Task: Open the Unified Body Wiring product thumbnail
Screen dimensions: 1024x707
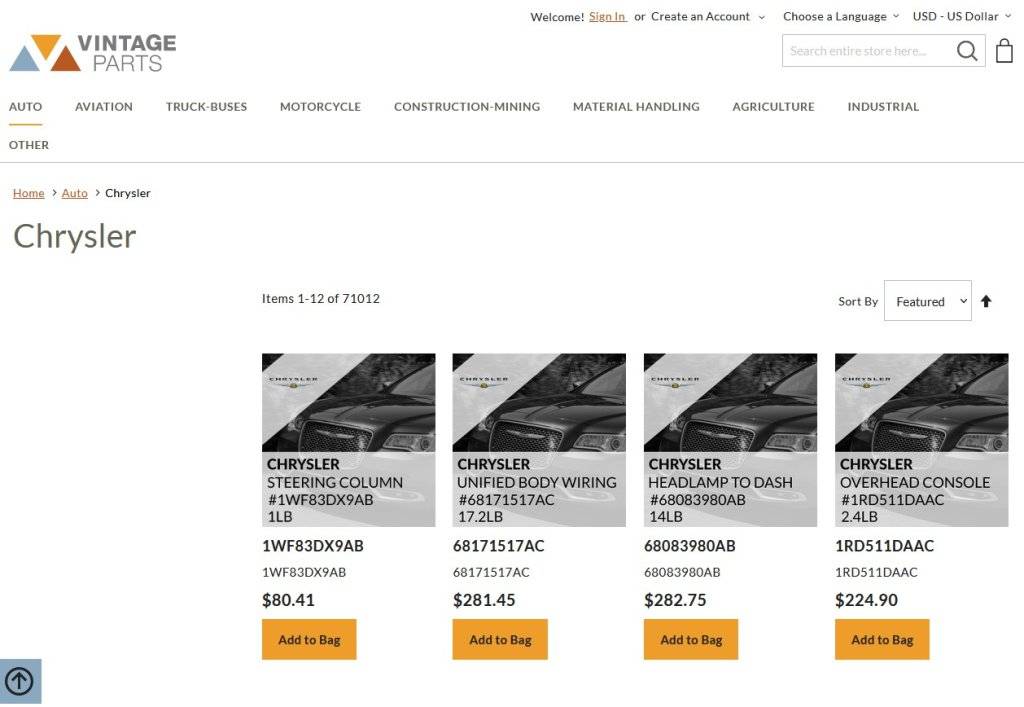Action: (x=539, y=439)
